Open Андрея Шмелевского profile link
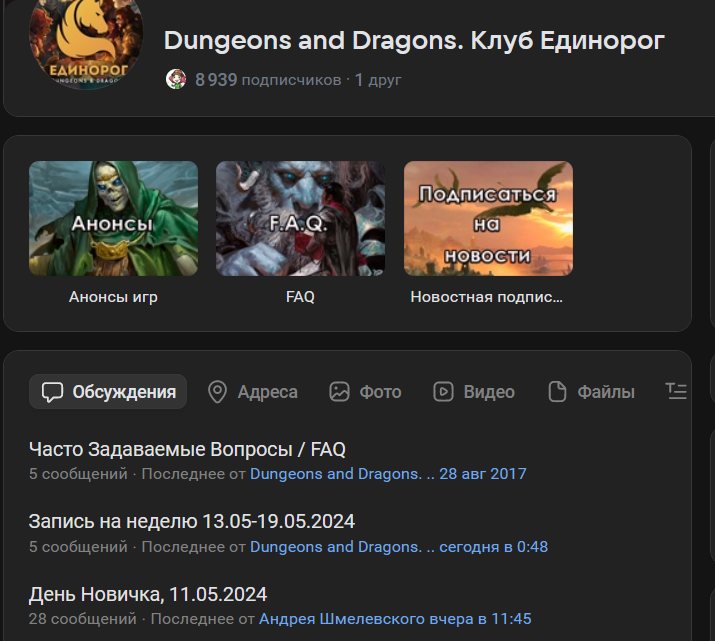 (x=342, y=619)
